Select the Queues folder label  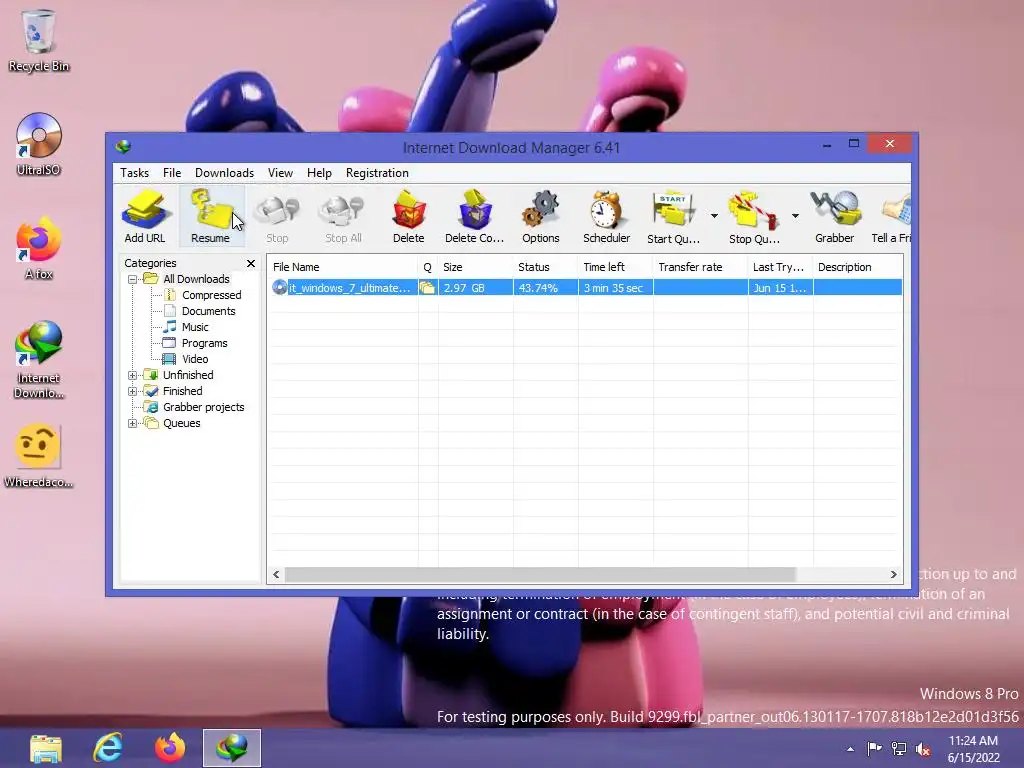(182, 423)
